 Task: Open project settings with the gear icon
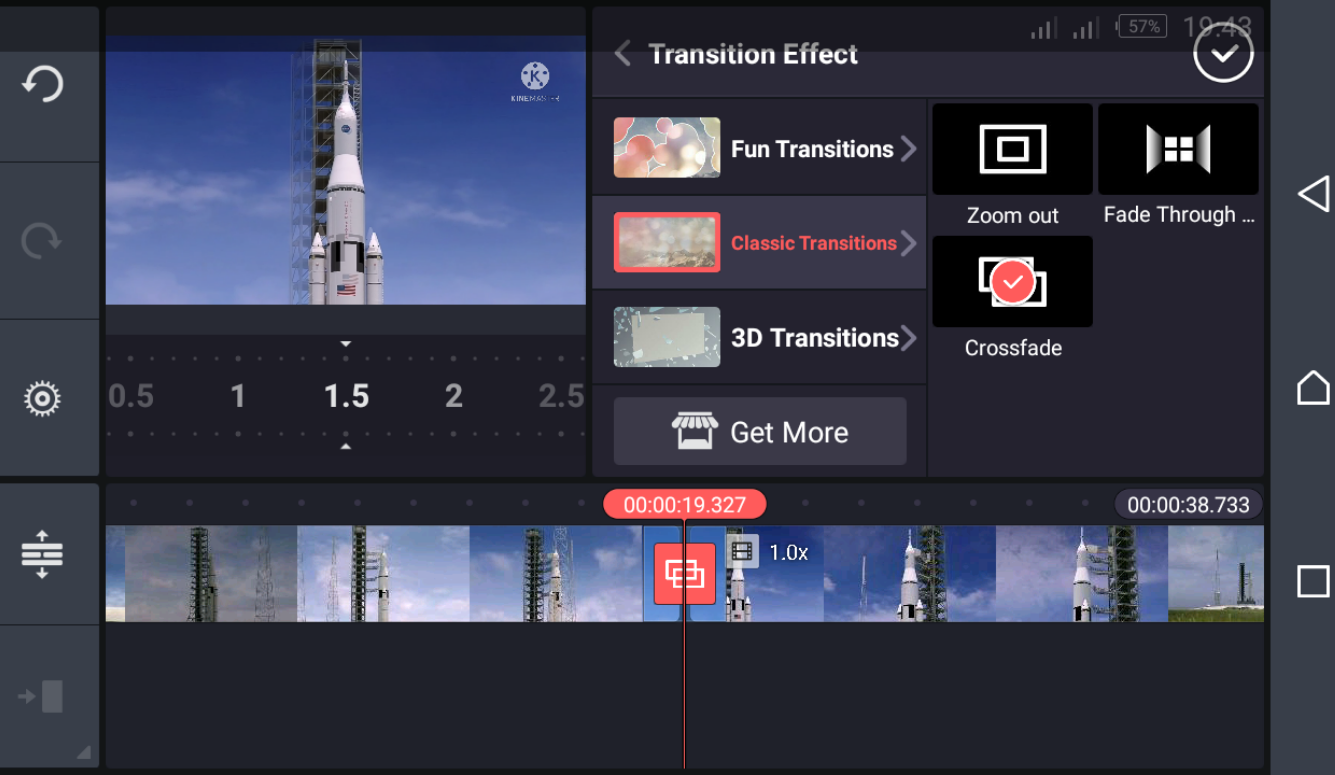[x=40, y=398]
